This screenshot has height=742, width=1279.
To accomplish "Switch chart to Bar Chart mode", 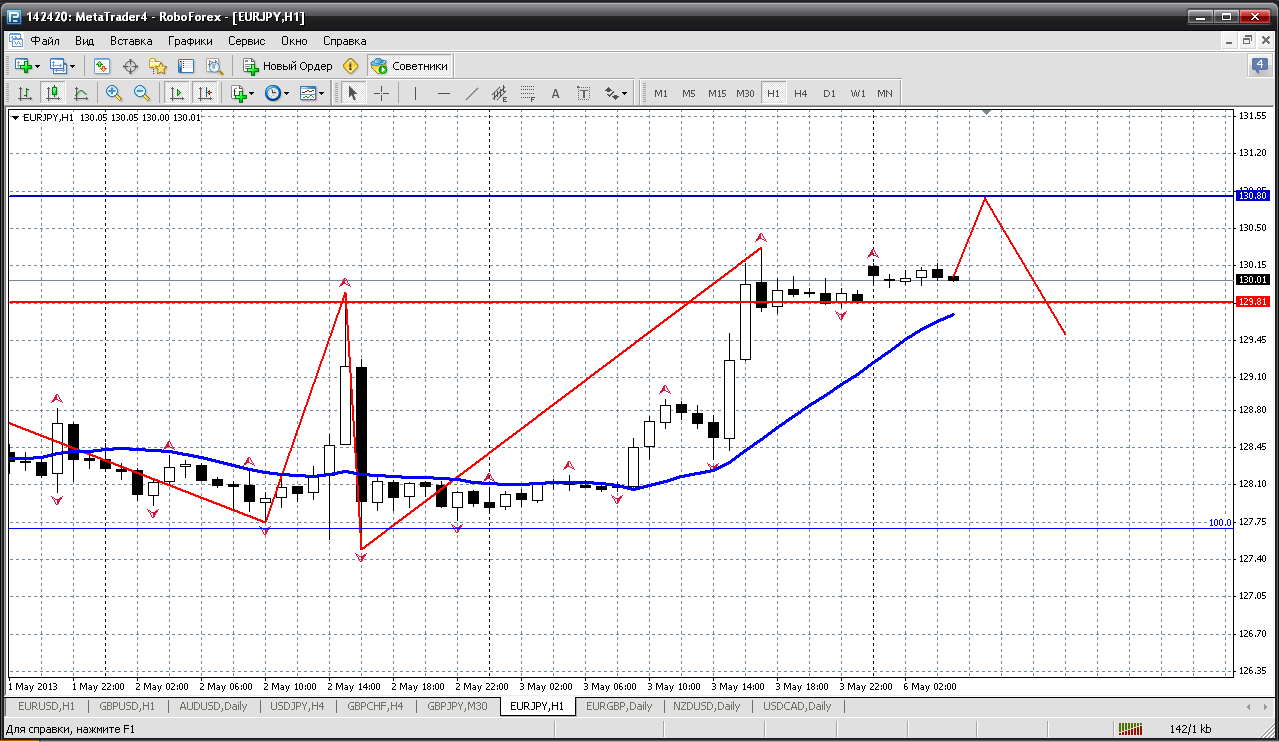I will (25, 93).
